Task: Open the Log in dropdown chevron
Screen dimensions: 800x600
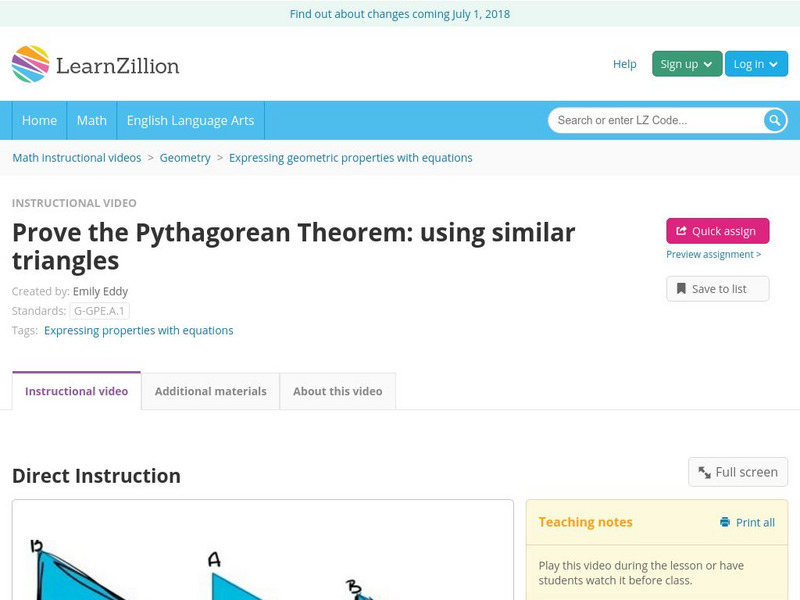Action: coord(771,63)
